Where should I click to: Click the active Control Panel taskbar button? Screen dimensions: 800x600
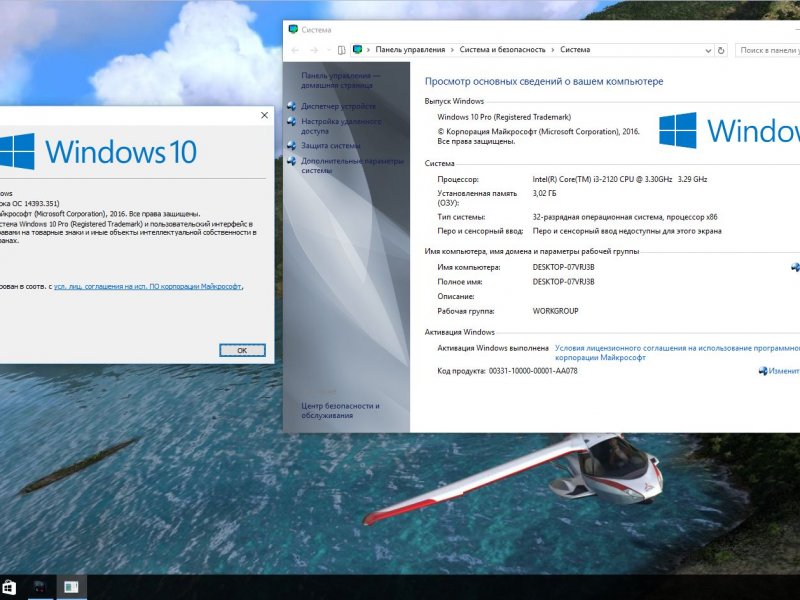[71, 587]
